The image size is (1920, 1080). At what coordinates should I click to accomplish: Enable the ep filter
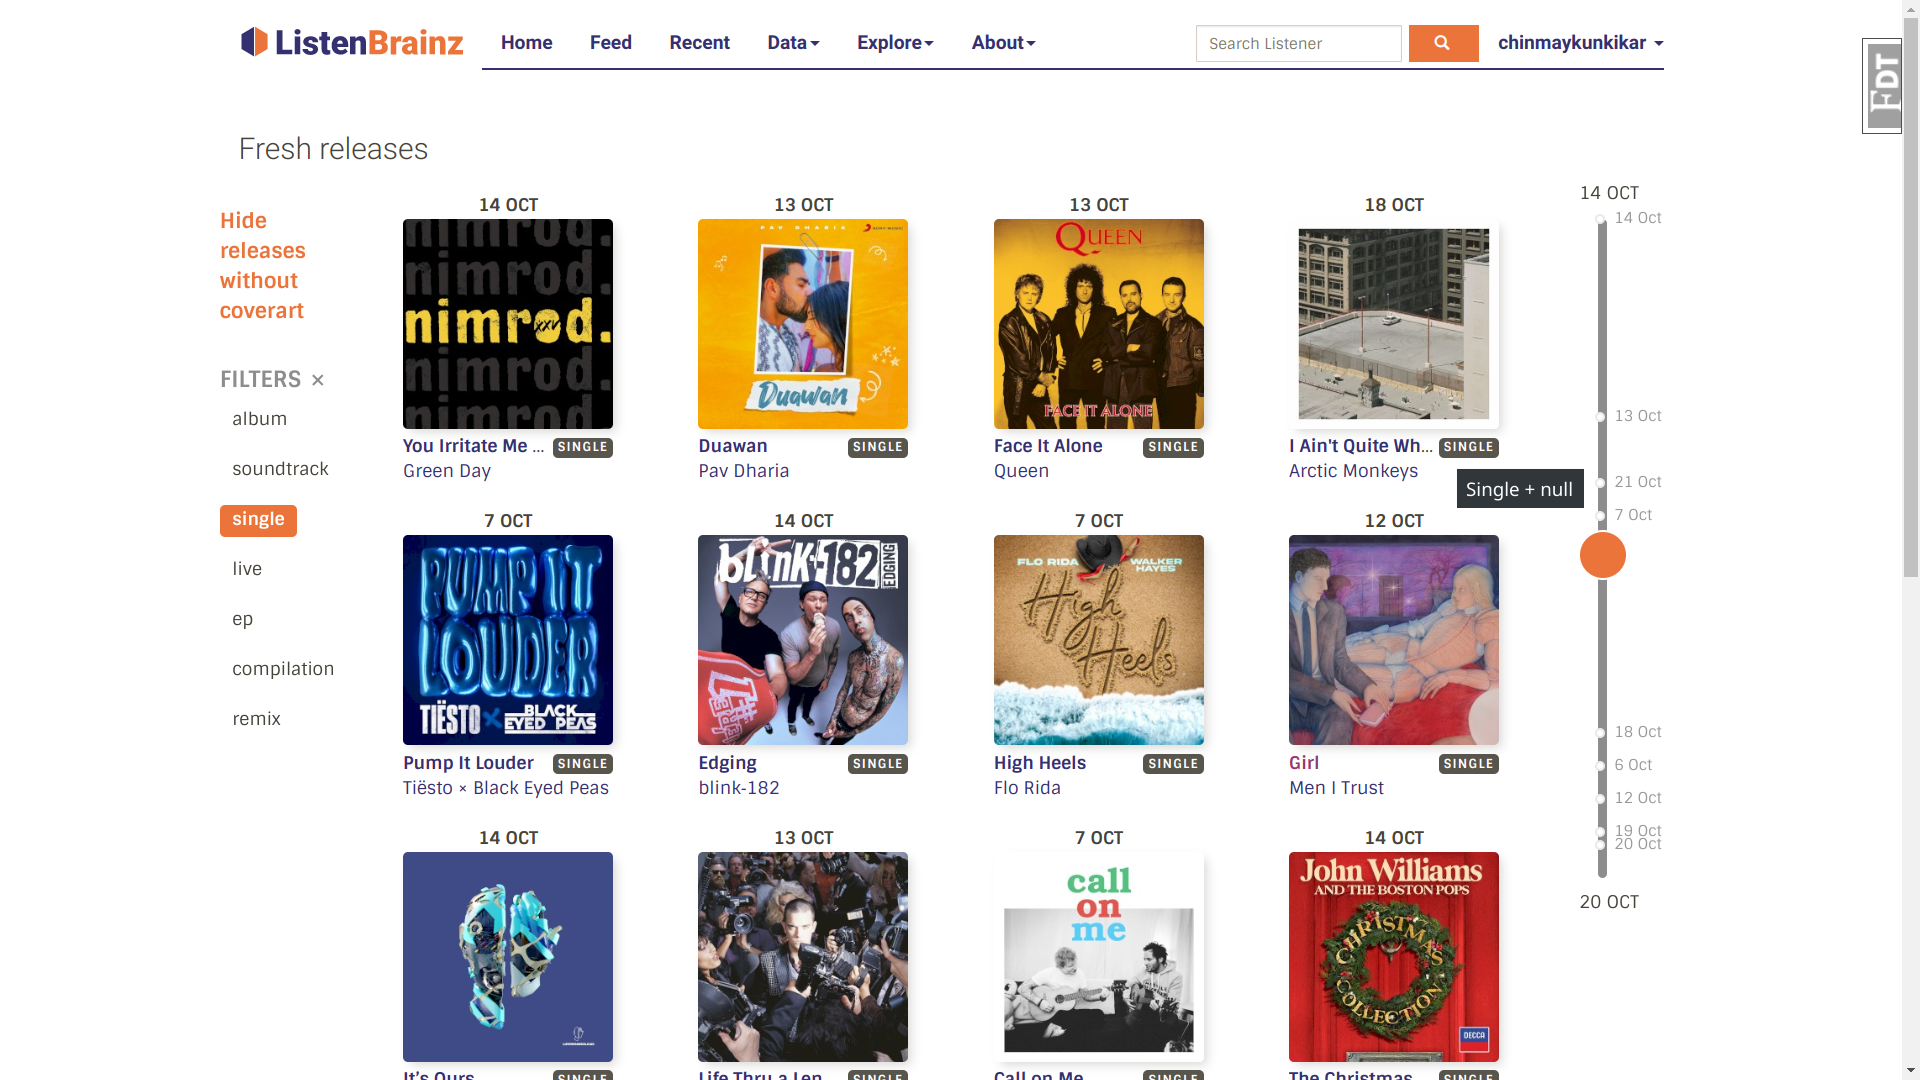243,619
